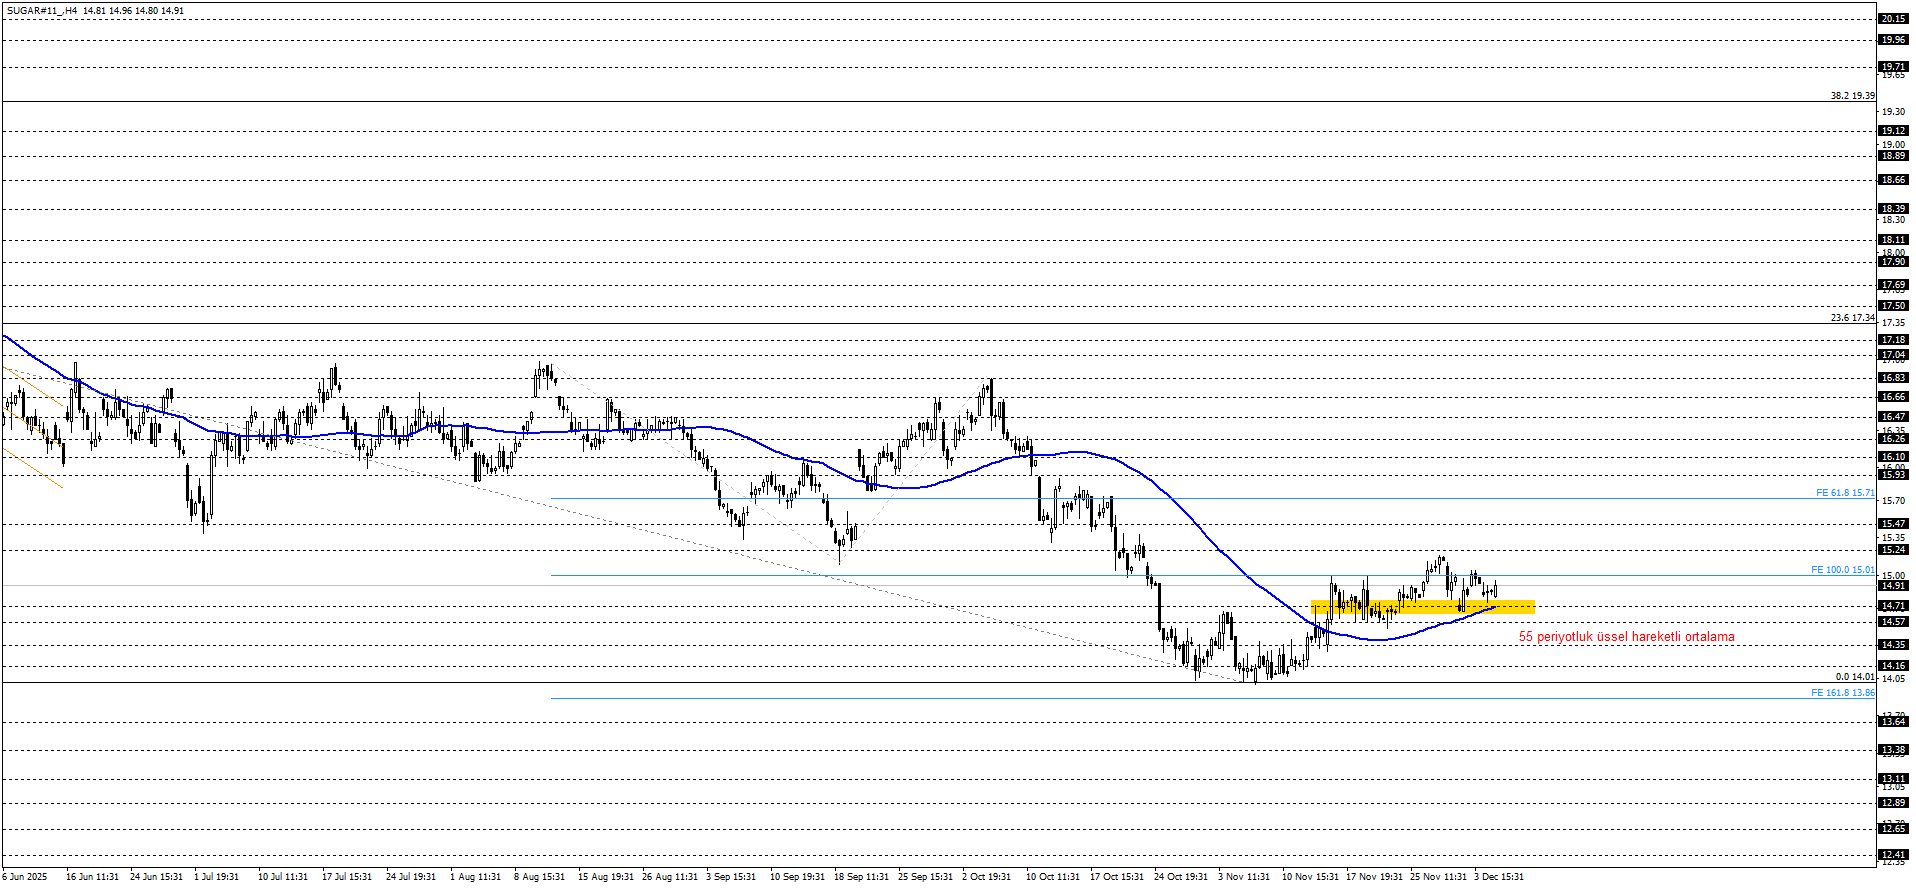Click the '38.2 19.39' retracement label
This screenshot has width=1916, height=888.
1852,96
